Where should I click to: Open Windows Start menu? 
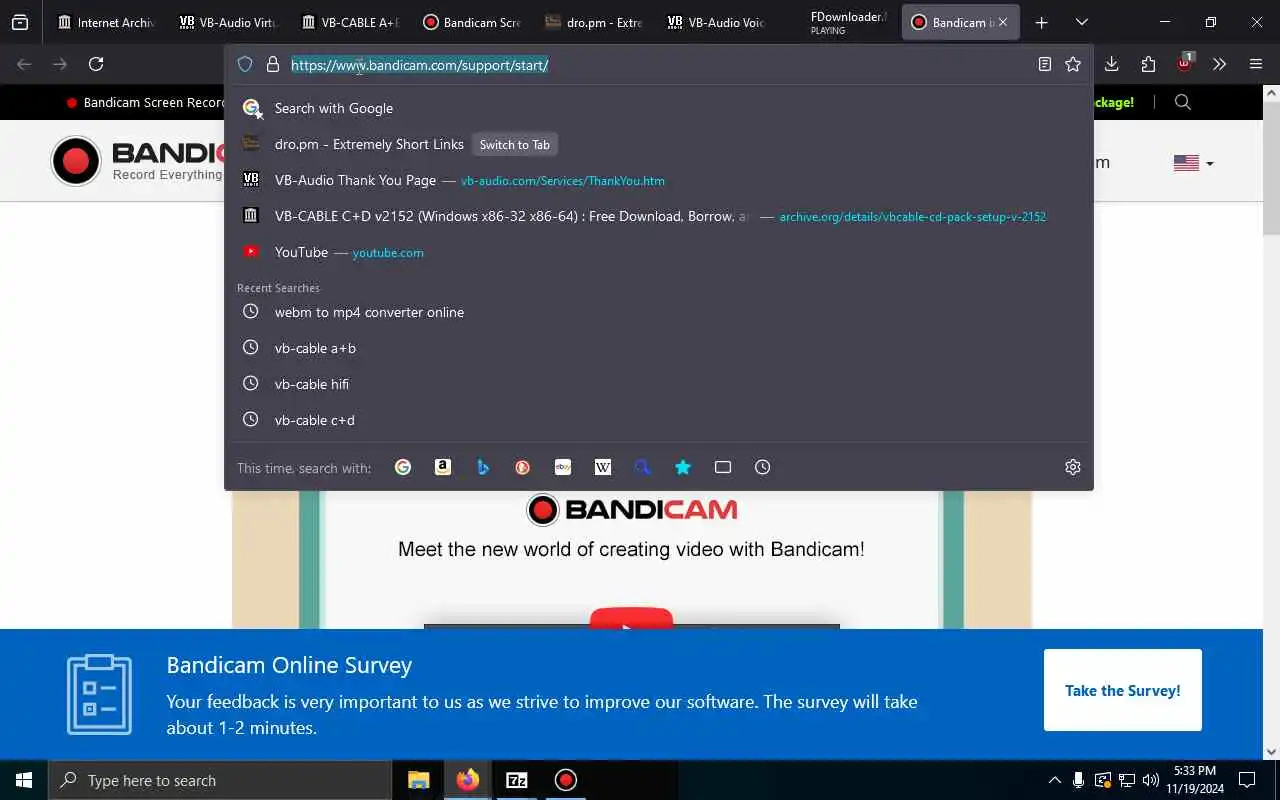pos(24,780)
